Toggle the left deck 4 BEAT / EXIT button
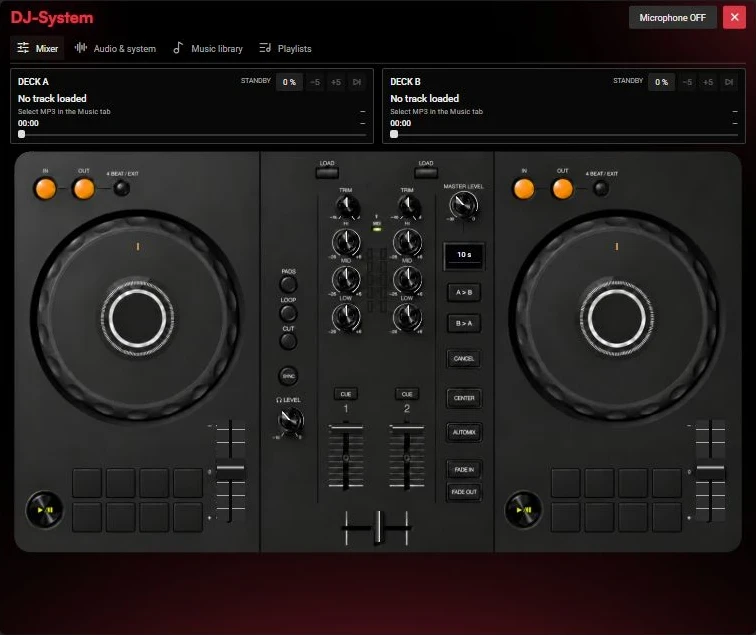The height and width of the screenshot is (635, 756). click(122, 188)
